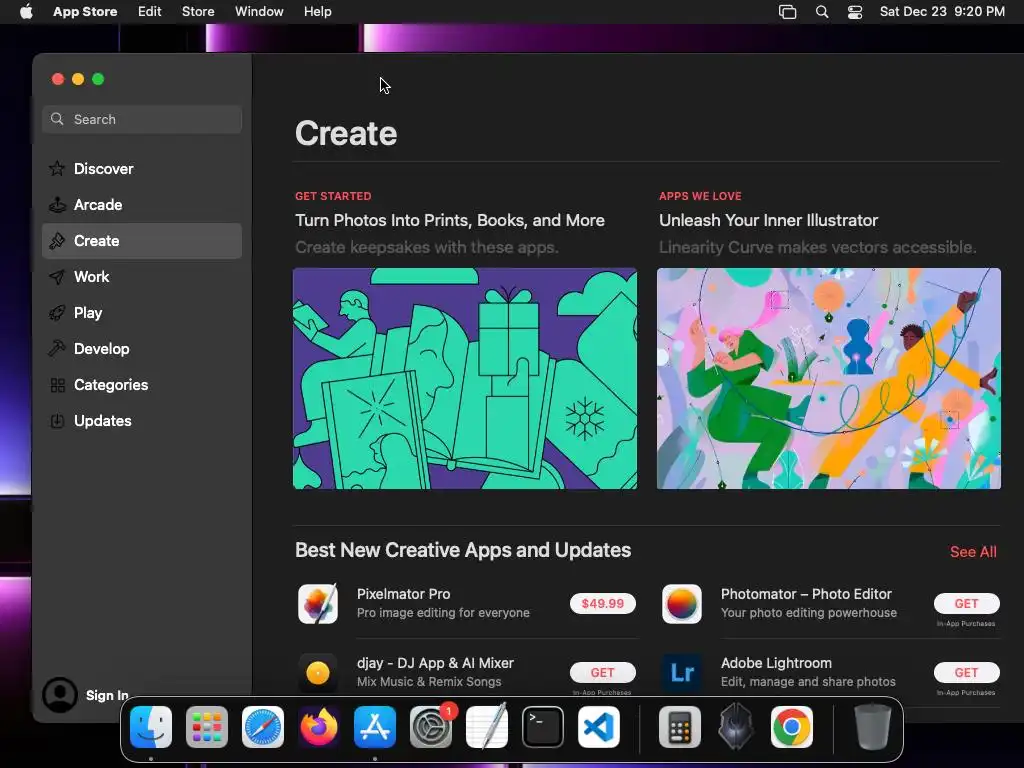Click the Adobe Lightroom title text
This screenshot has width=1024, height=768.
point(776,663)
